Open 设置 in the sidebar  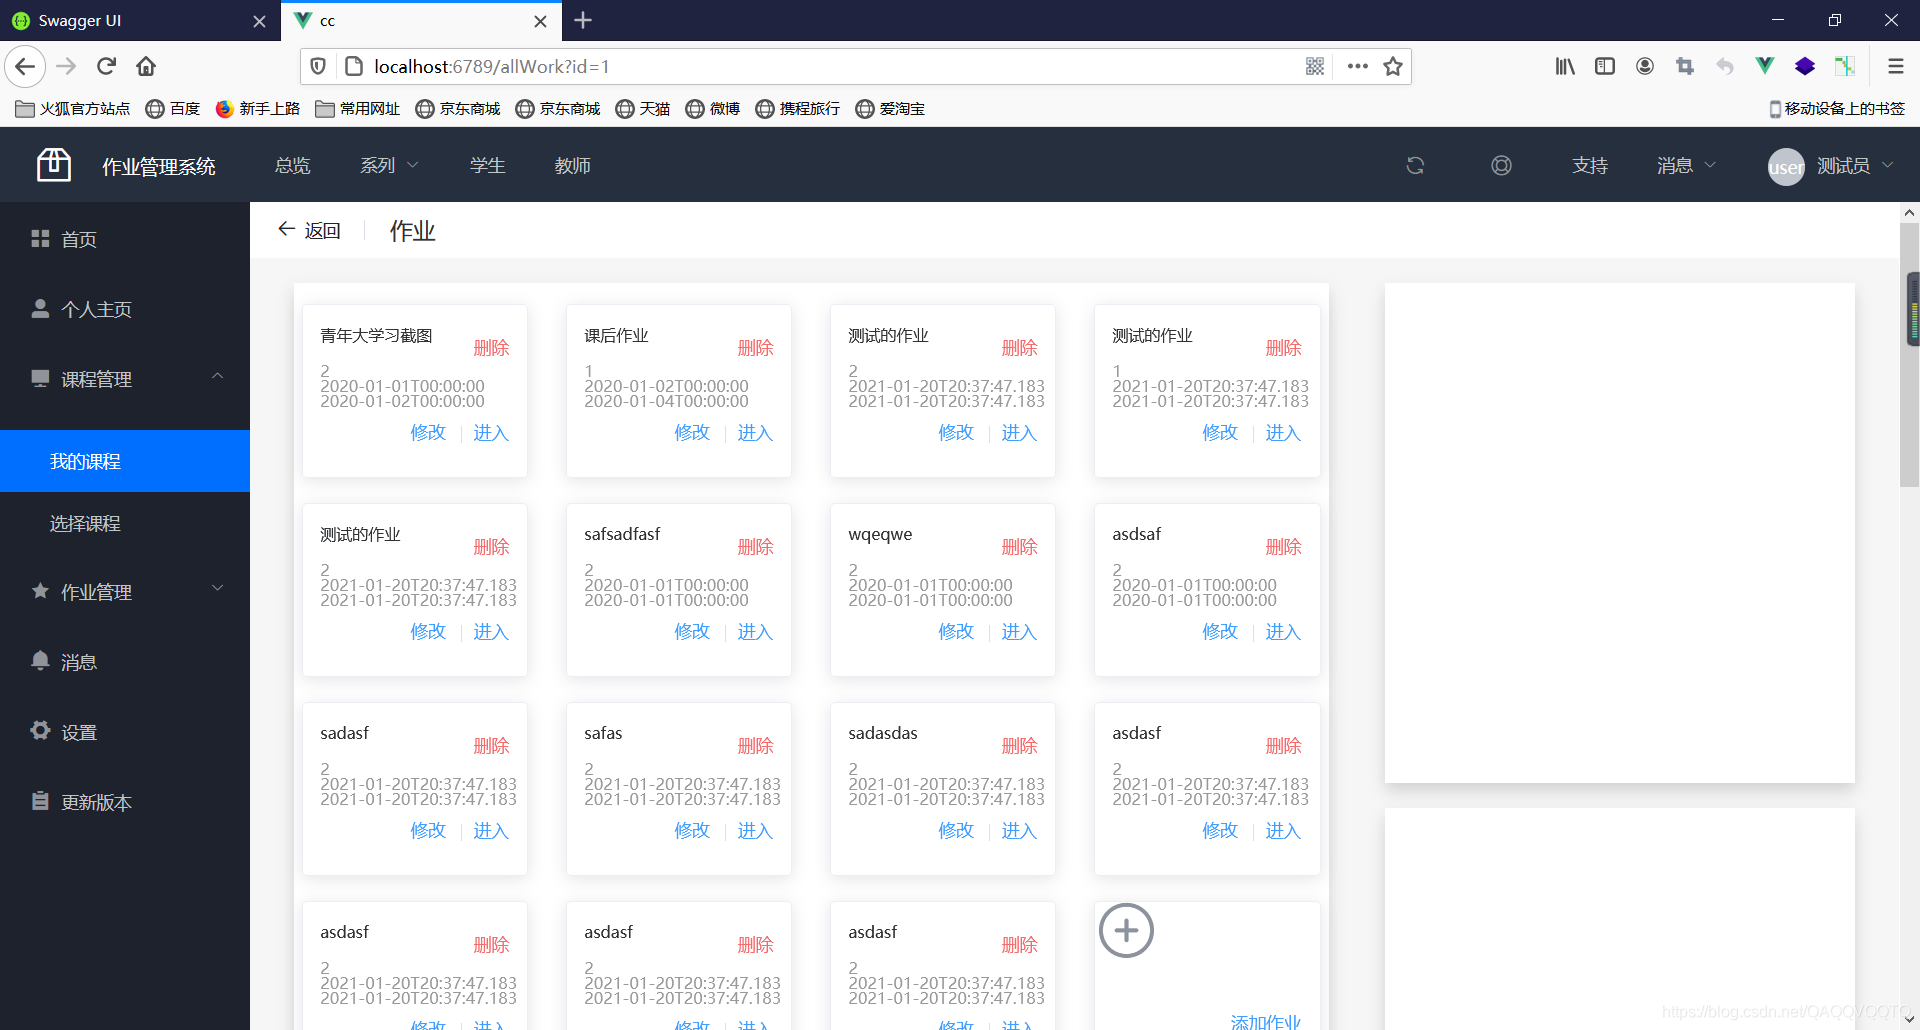pos(125,732)
